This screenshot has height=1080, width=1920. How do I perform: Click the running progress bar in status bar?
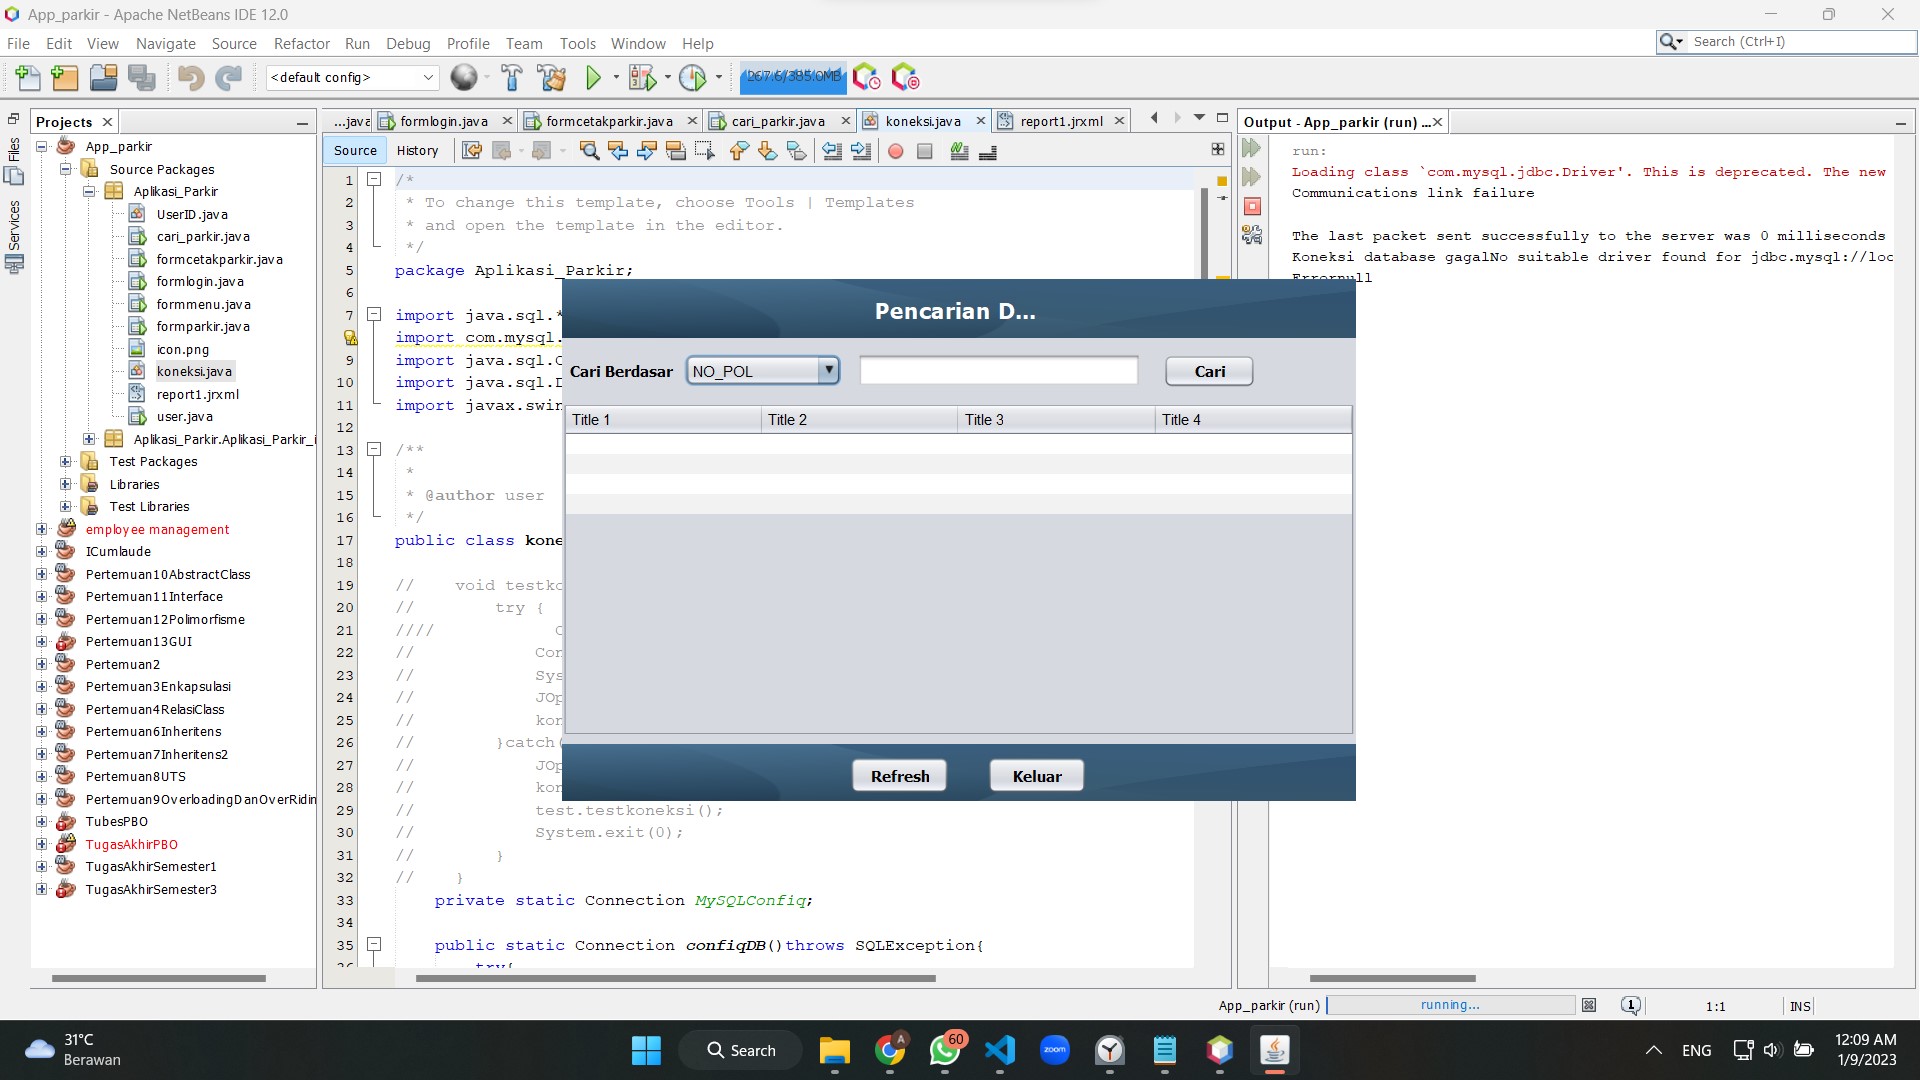pos(1450,1005)
